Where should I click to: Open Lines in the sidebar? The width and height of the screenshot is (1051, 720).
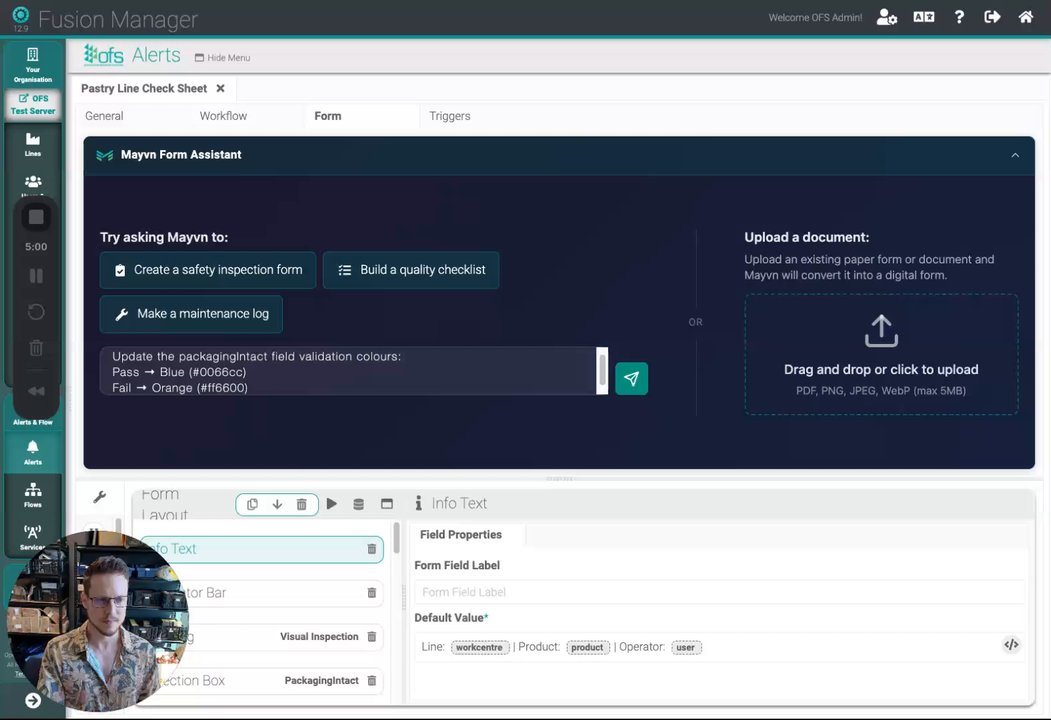tap(33, 144)
